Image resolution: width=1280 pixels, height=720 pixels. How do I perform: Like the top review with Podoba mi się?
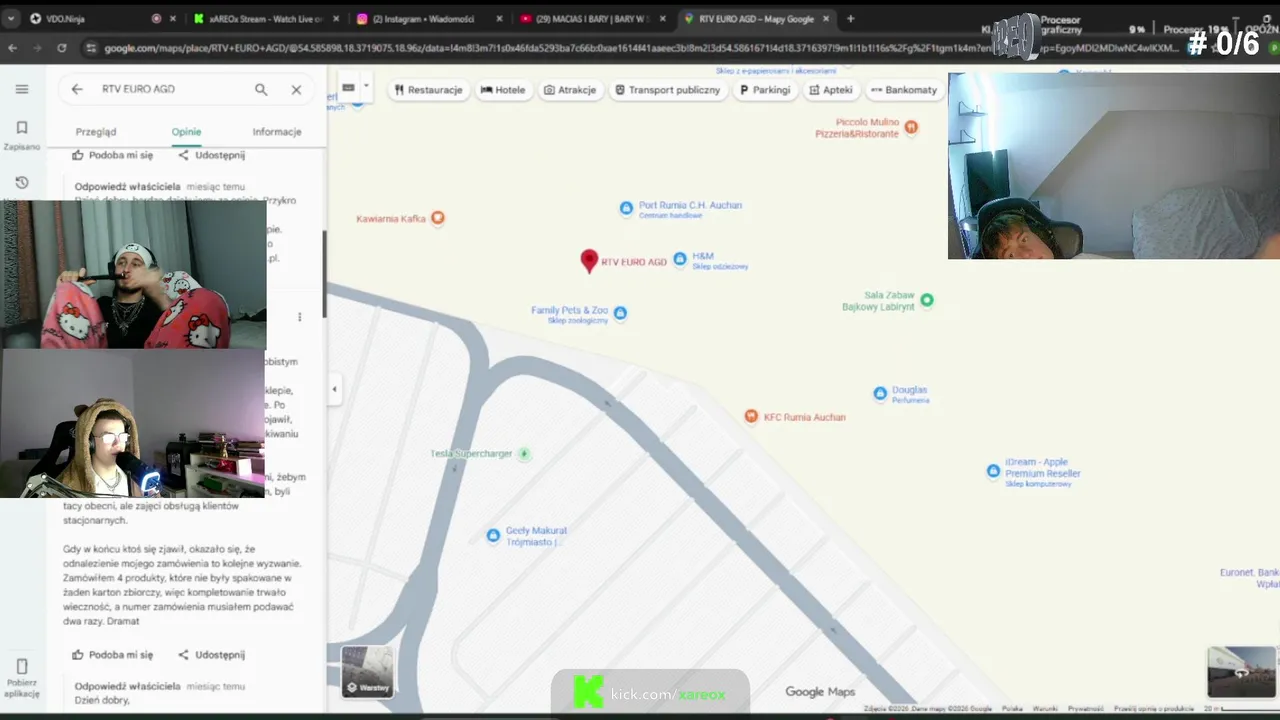click(x=113, y=155)
